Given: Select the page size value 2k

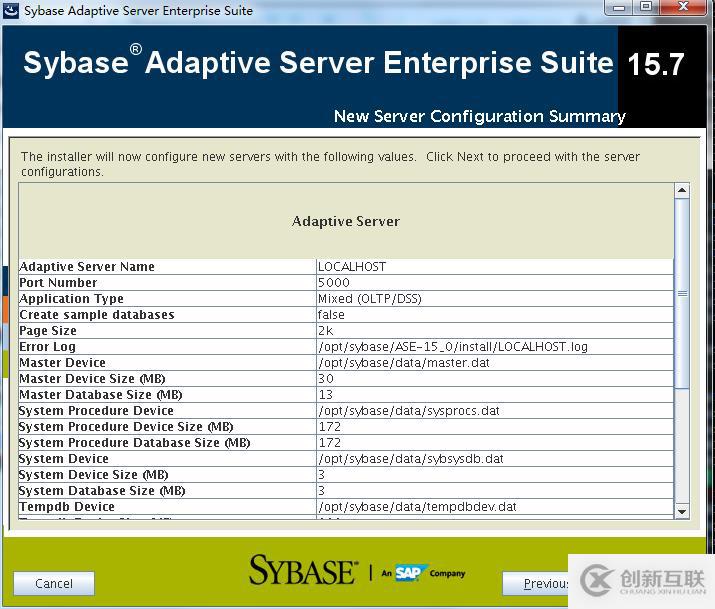Looking at the screenshot, I should [326, 330].
